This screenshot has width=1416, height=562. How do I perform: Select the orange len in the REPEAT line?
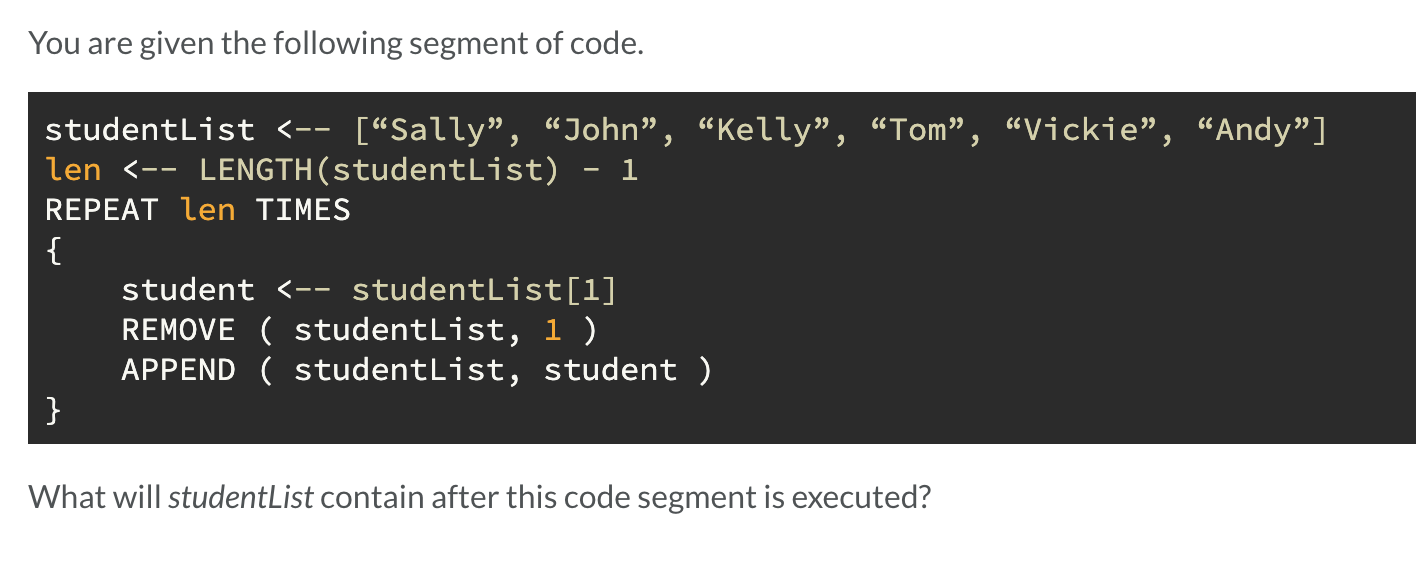207,210
